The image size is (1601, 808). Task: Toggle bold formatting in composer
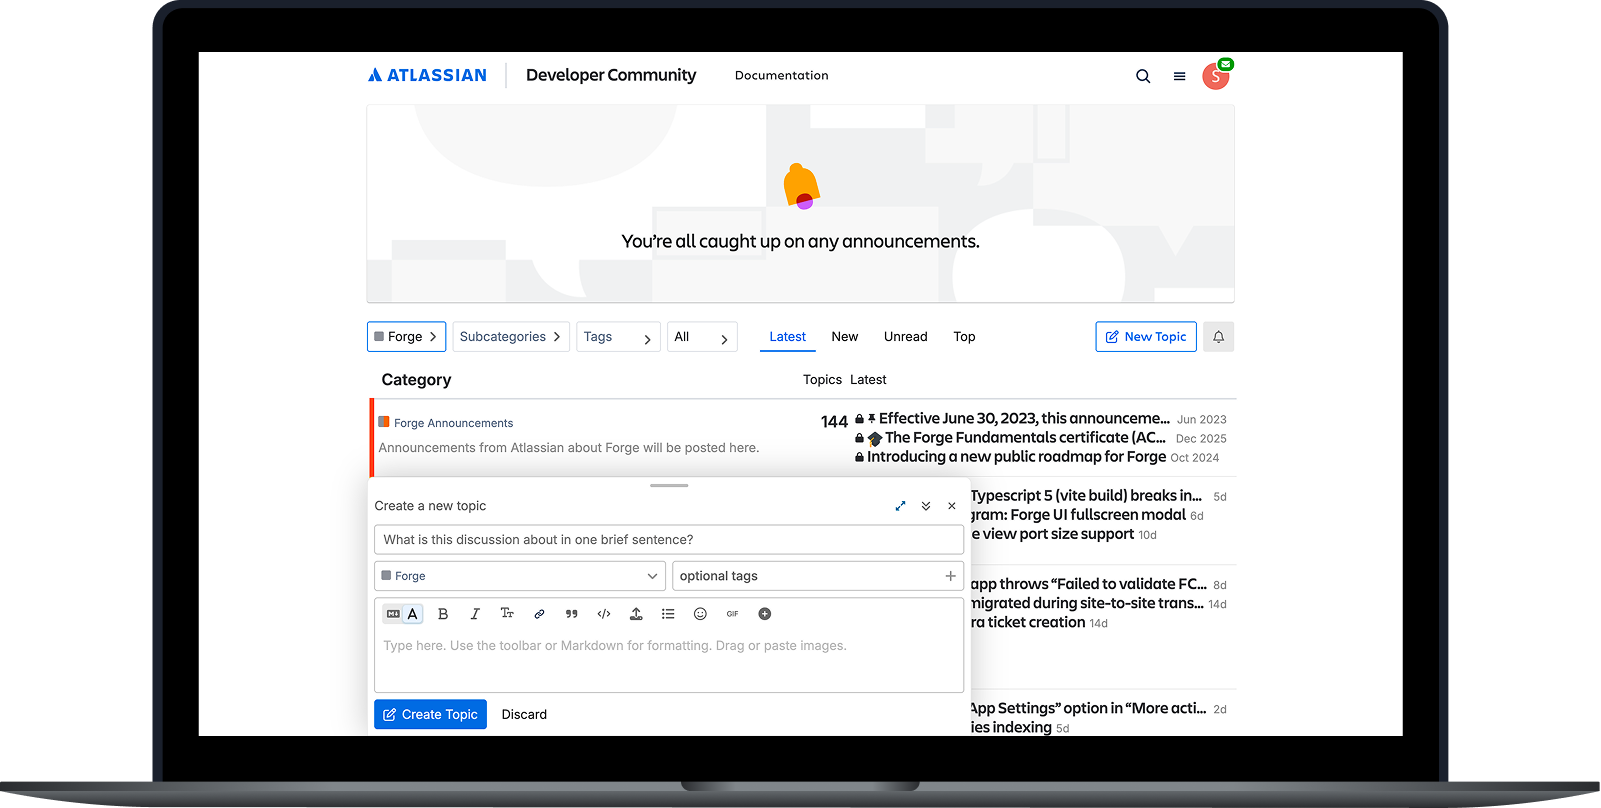pos(443,614)
